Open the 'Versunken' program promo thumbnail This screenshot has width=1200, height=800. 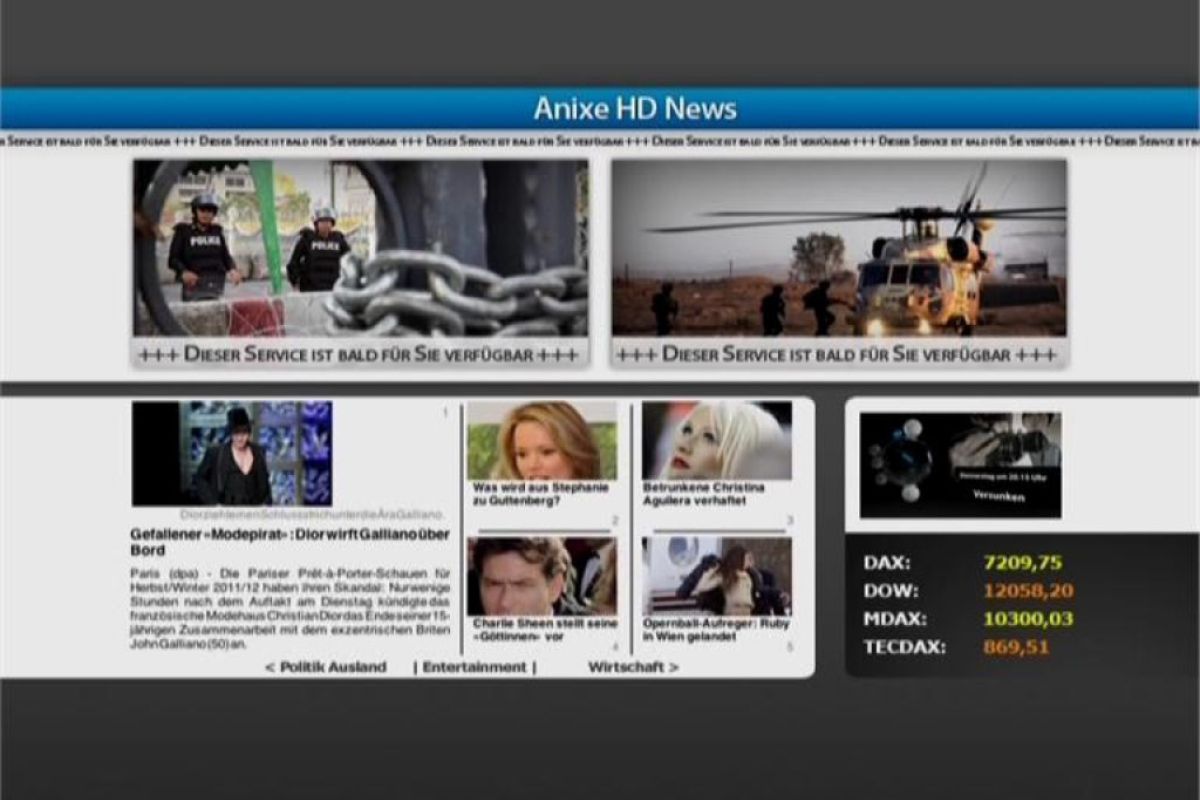(960, 465)
